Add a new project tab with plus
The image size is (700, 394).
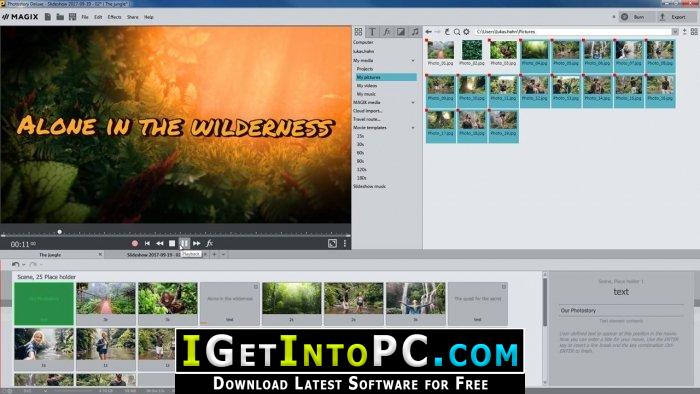point(214,254)
